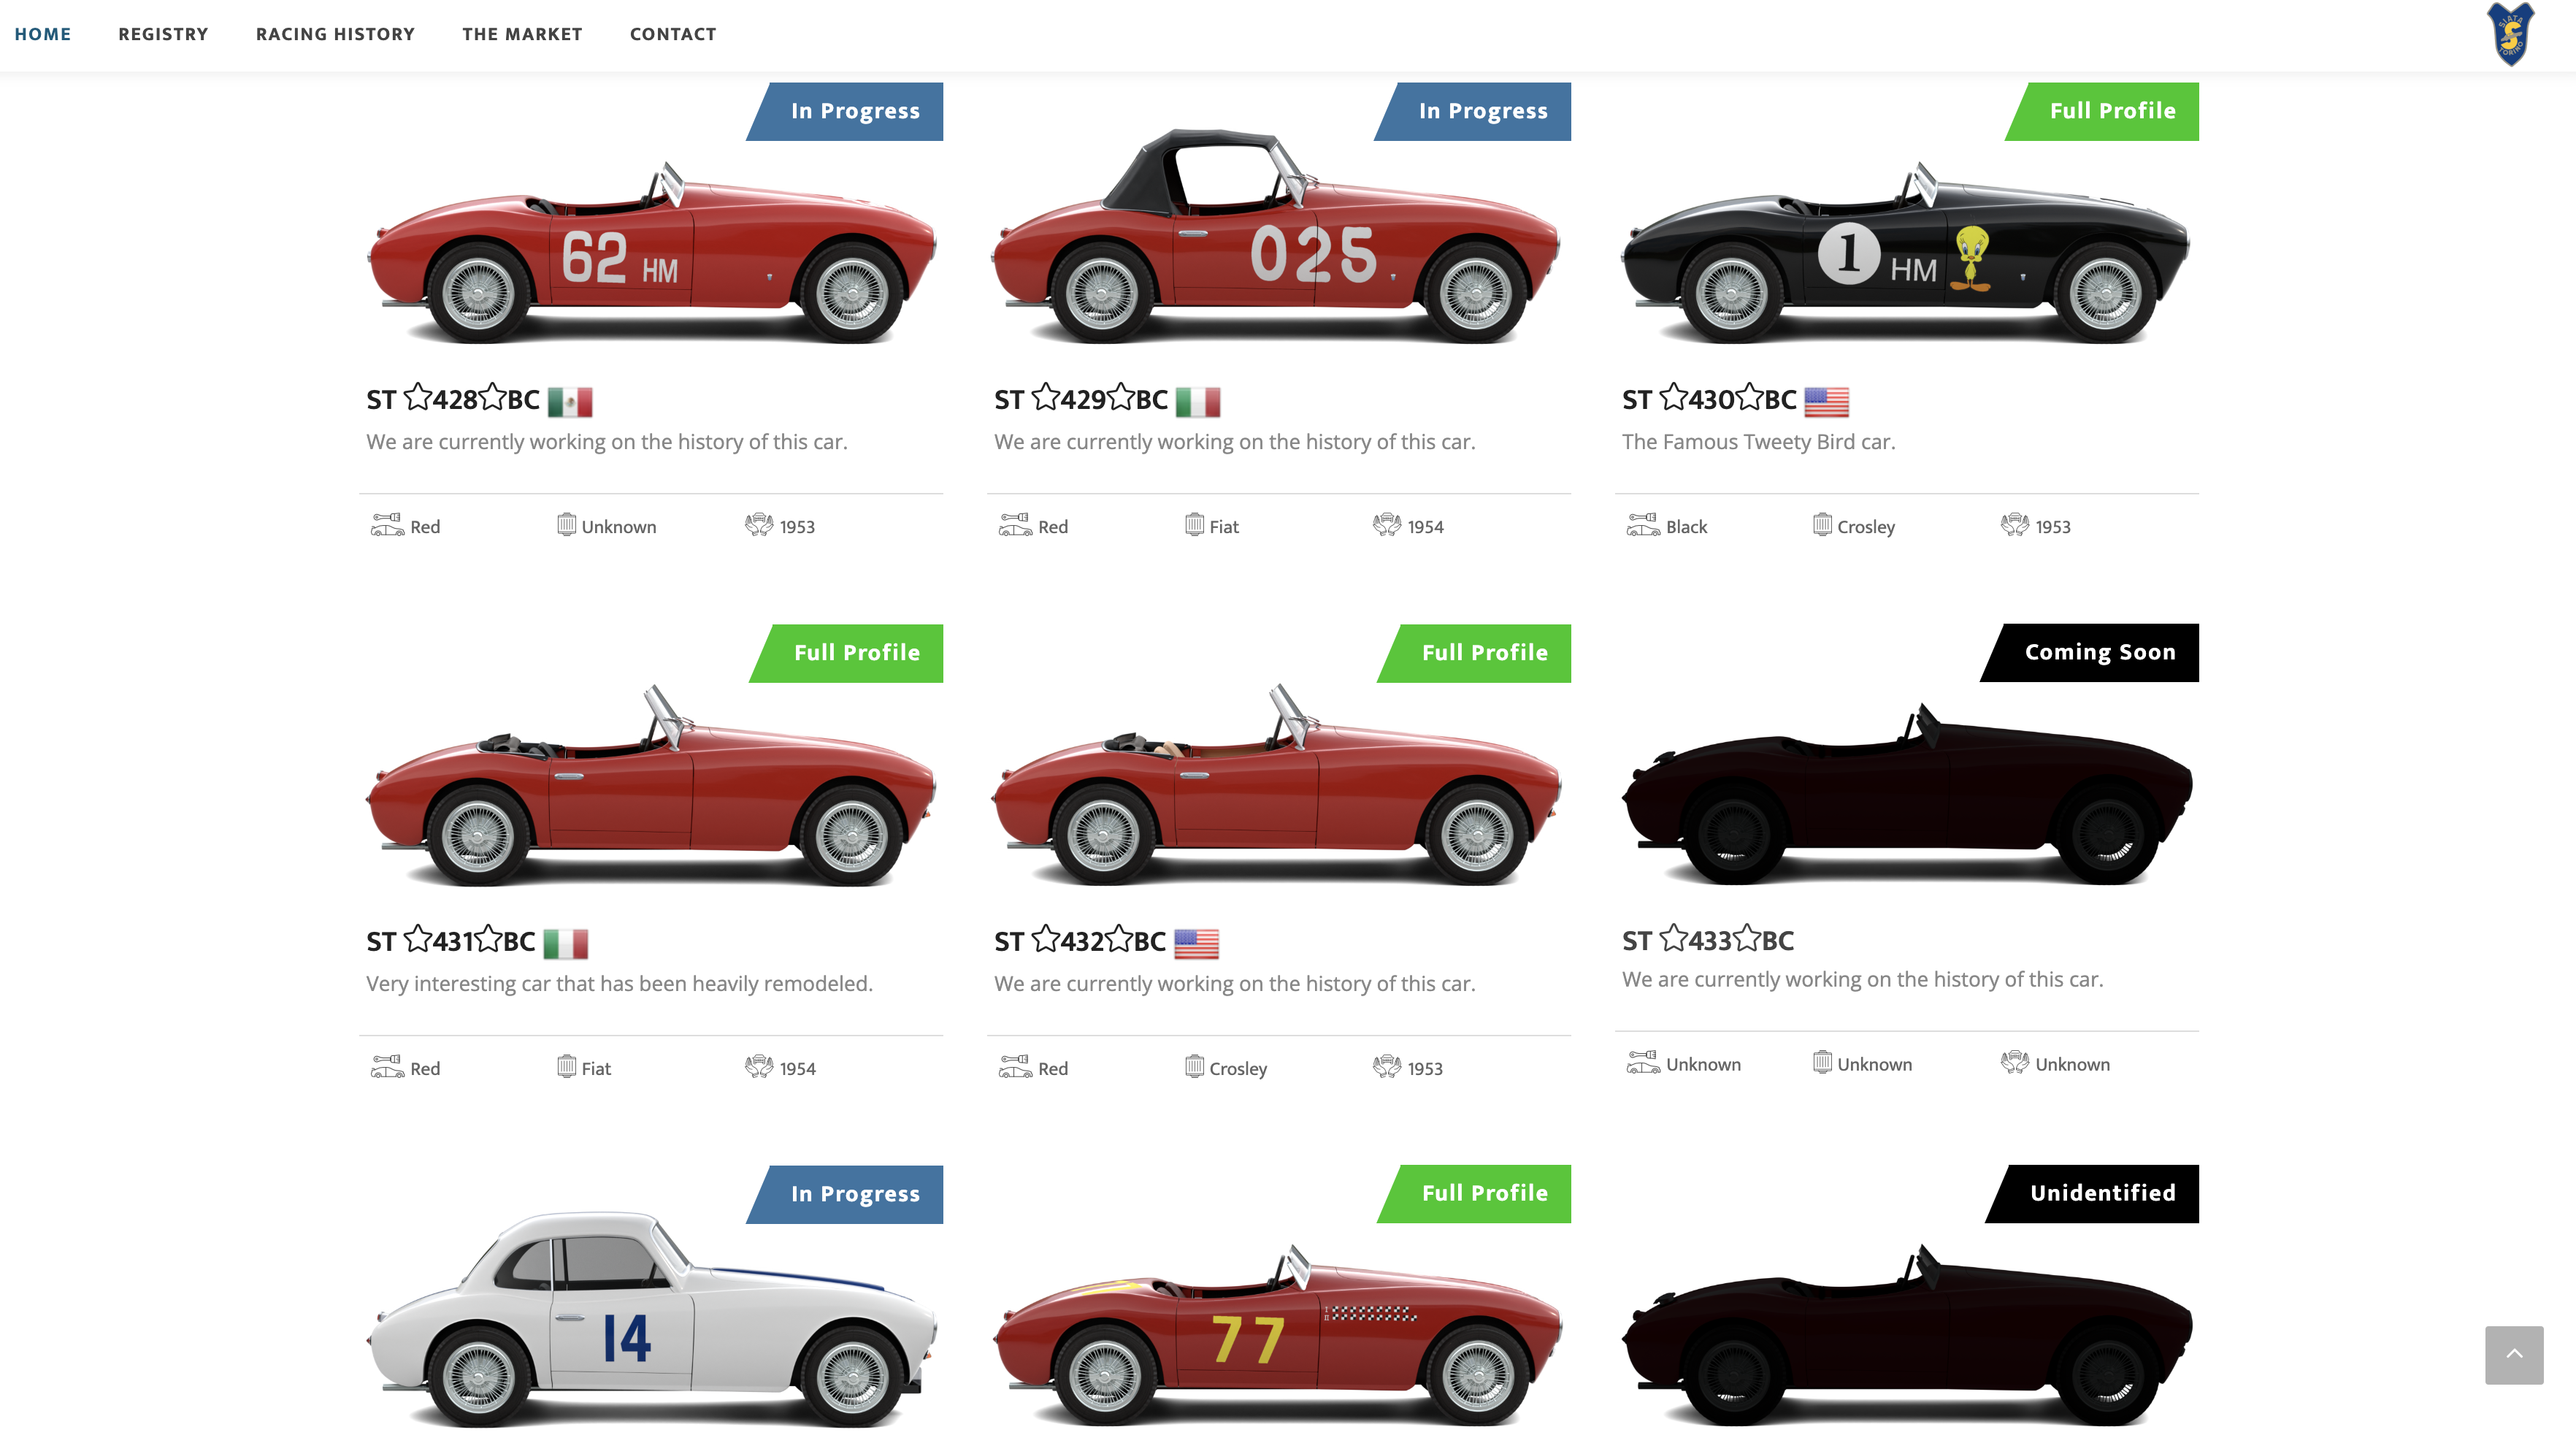The height and width of the screenshot is (1446, 2576).
Task: Click the US flag beside ST 430 BC
Action: tap(1826, 402)
